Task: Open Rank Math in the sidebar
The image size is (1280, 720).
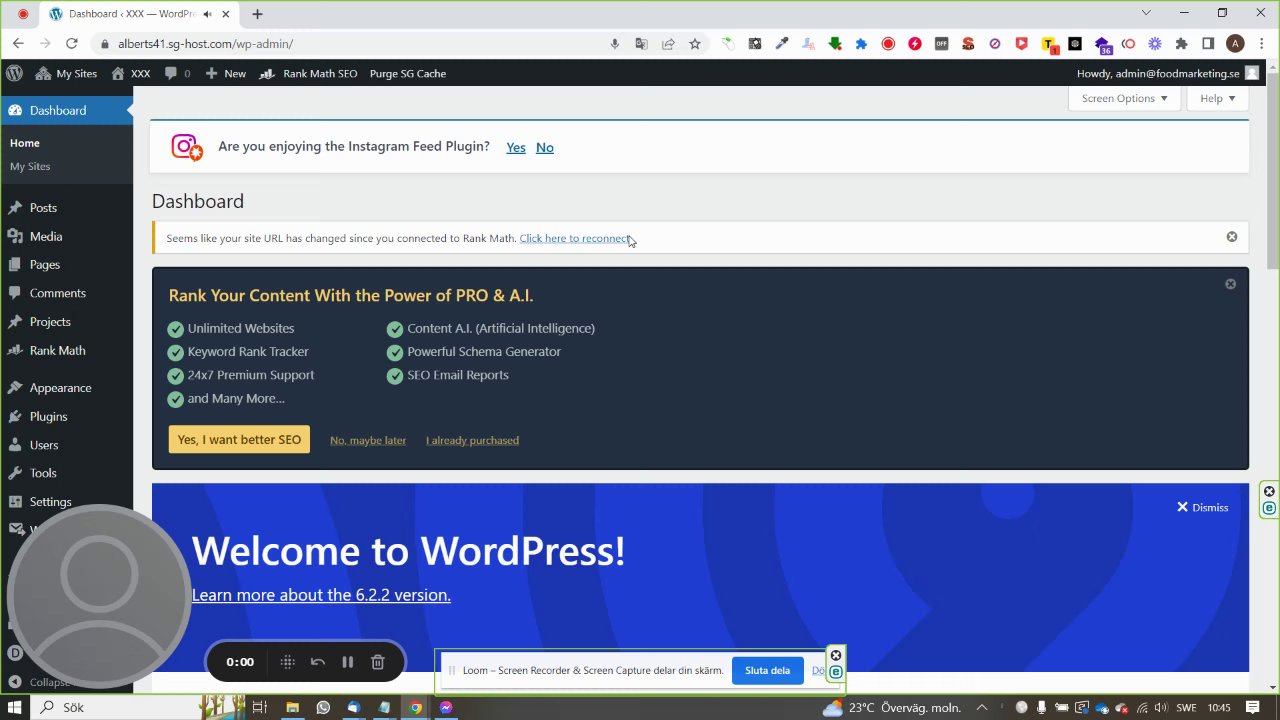Action: pyautogui.click(x=66, y=350)
